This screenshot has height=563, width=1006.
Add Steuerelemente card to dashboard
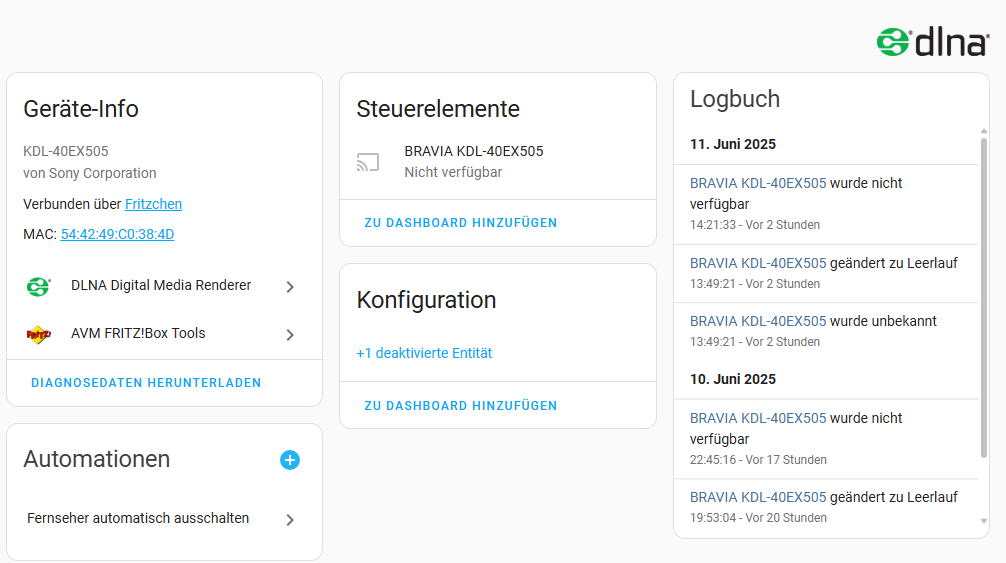(461, 223)
